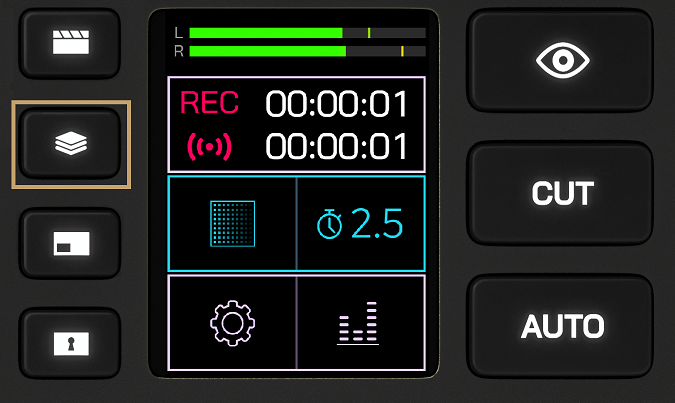Click the green peak marker on L meter
The image size is (675, 403).
tap(369, 33)
